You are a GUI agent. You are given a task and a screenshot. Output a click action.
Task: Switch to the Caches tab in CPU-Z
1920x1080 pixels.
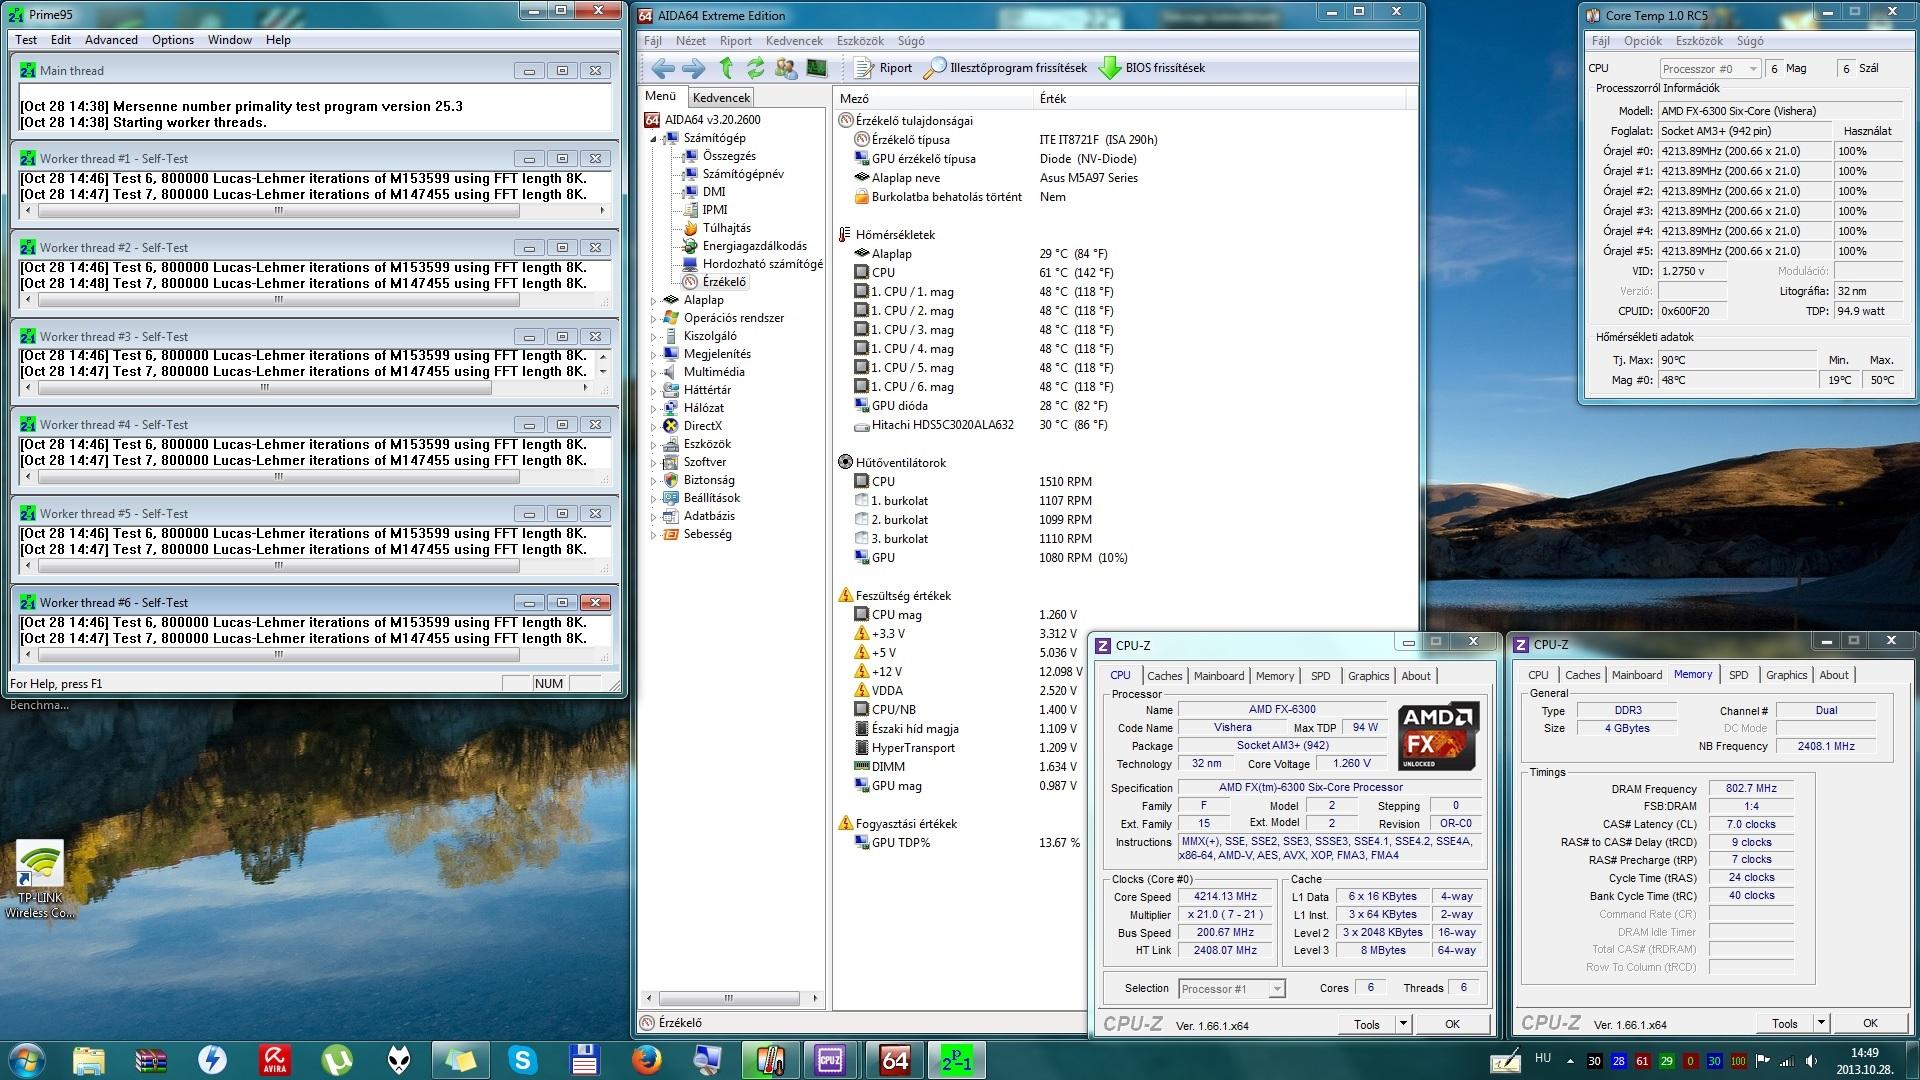(x=1164, y=676)
